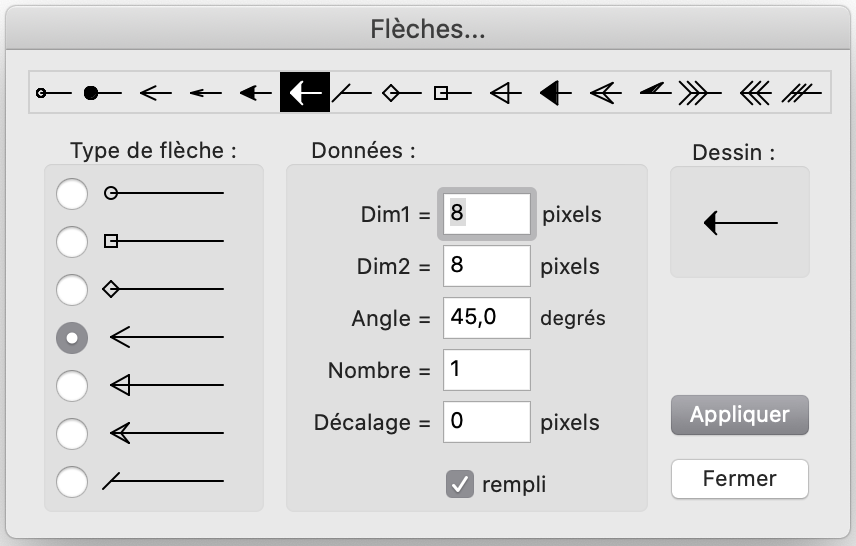Choose the triple slash arrow preset
Screen dimensions: 856x546
801,93
